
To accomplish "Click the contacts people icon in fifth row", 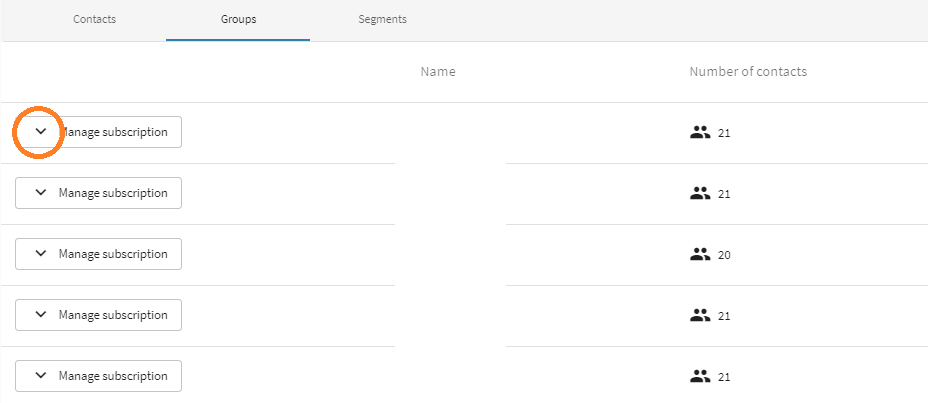I will point(700,376).
